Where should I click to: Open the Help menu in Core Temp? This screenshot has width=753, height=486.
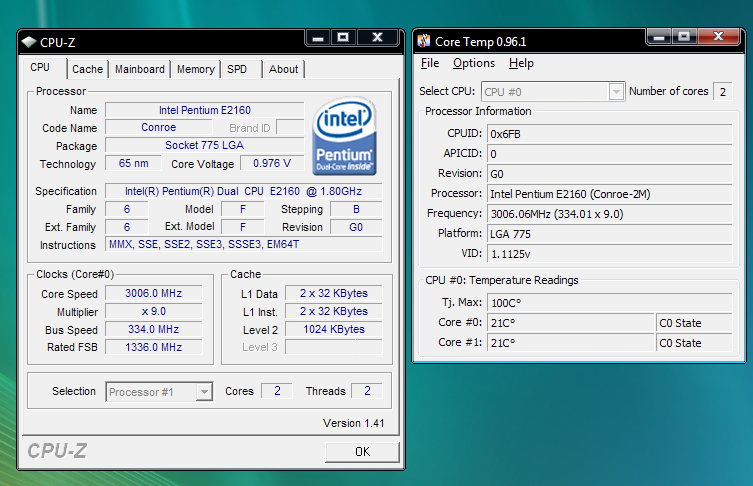pyautogui.click(x=521, y=63)
